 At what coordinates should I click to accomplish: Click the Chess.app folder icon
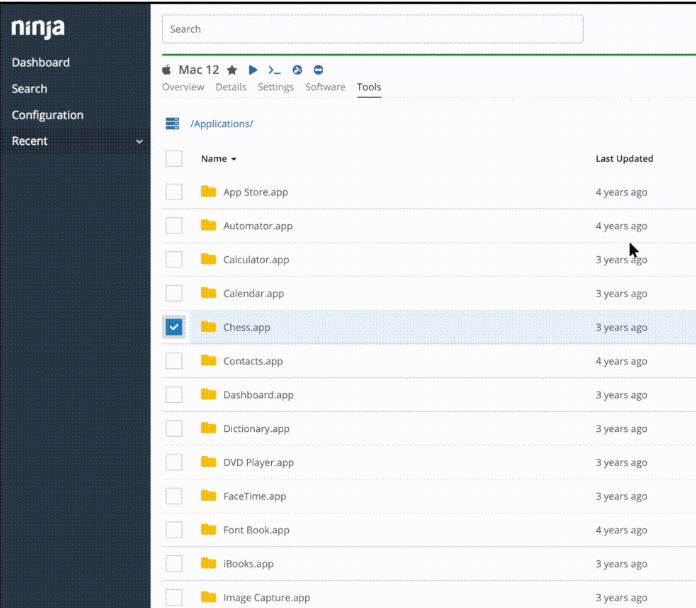(208, 327)
